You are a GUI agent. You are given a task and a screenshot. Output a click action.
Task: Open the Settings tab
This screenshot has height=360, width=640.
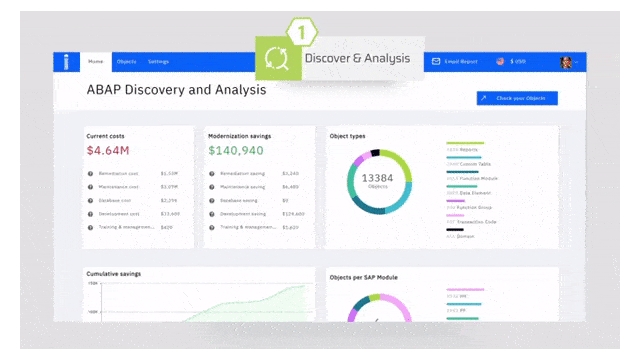(158, 62)
